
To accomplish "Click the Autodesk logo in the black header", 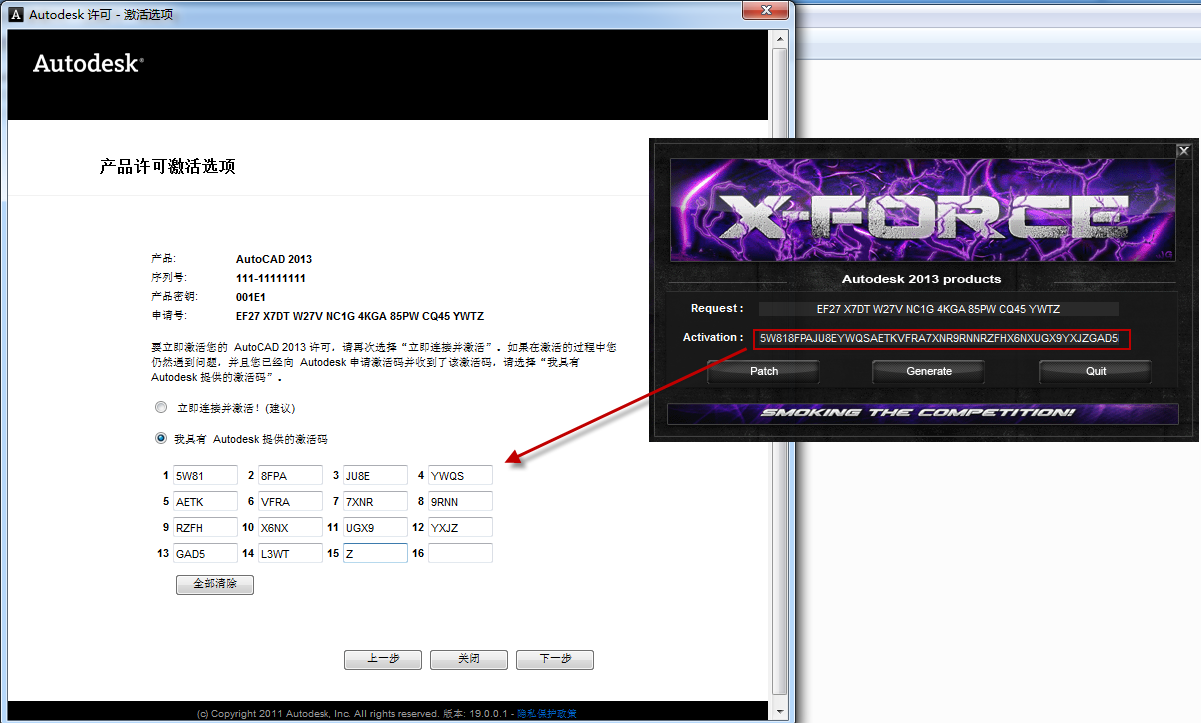I will click(88, 64).
